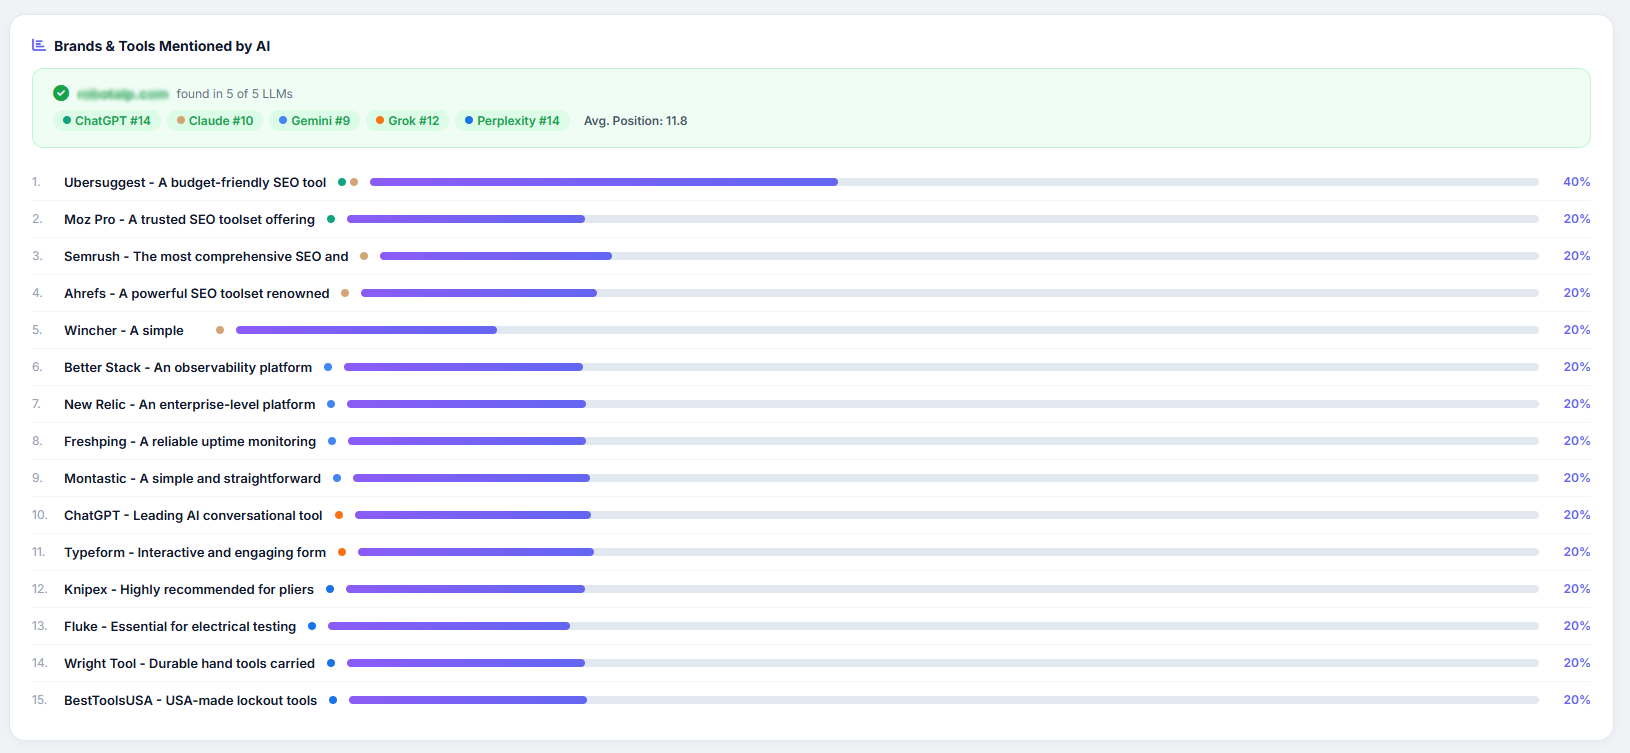
Task: Click the 20% value for Semrush
Action: tap(1577, 256)
